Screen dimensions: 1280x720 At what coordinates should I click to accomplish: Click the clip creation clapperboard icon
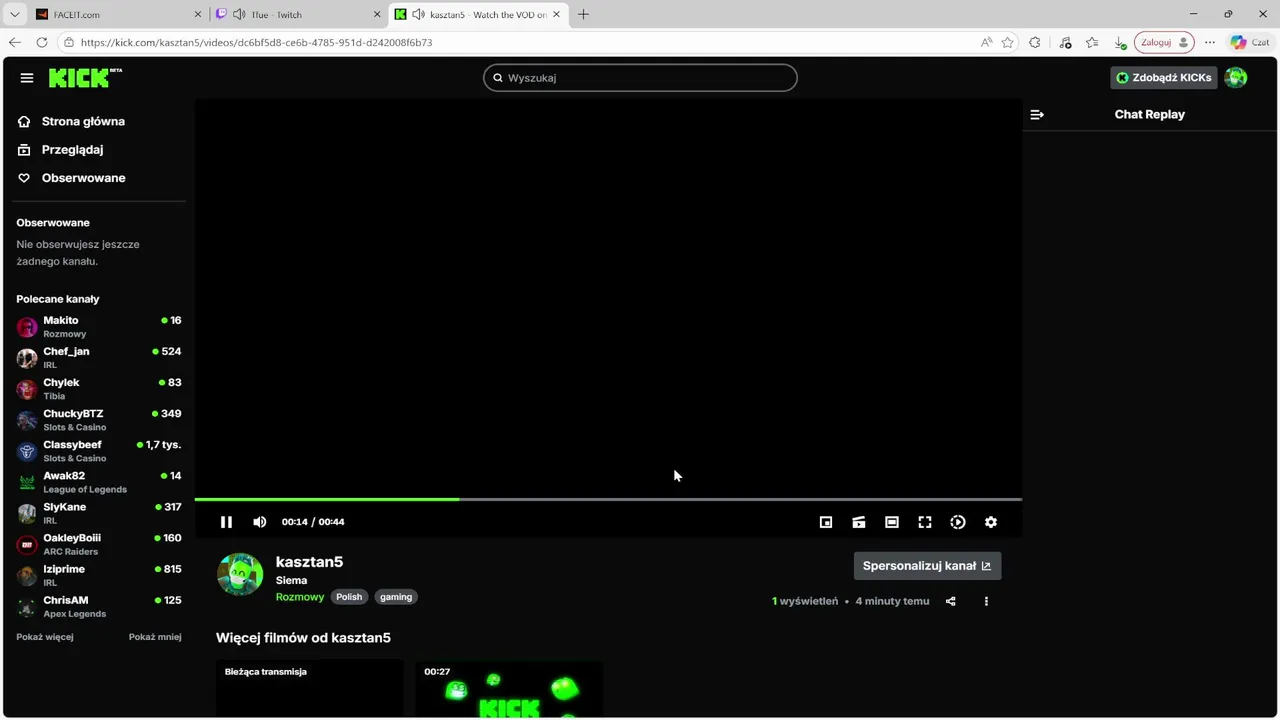[x=859, y=522]
